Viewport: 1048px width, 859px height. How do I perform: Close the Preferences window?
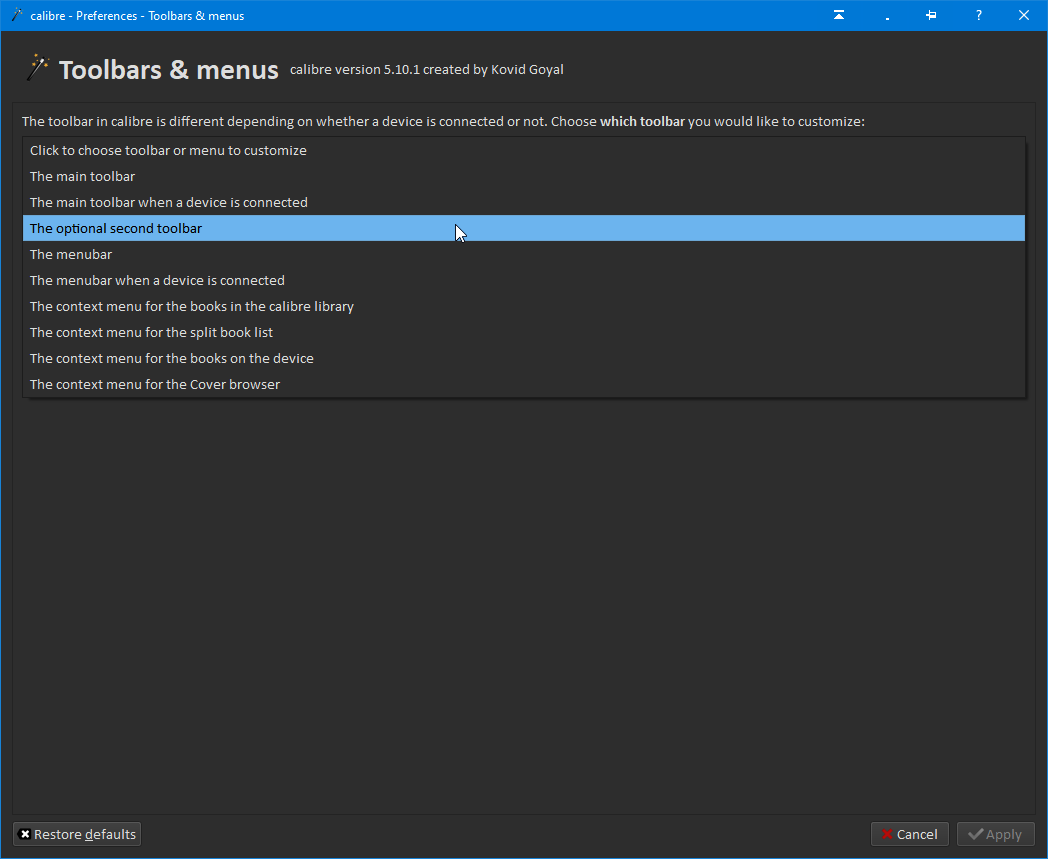[1024, 15]
